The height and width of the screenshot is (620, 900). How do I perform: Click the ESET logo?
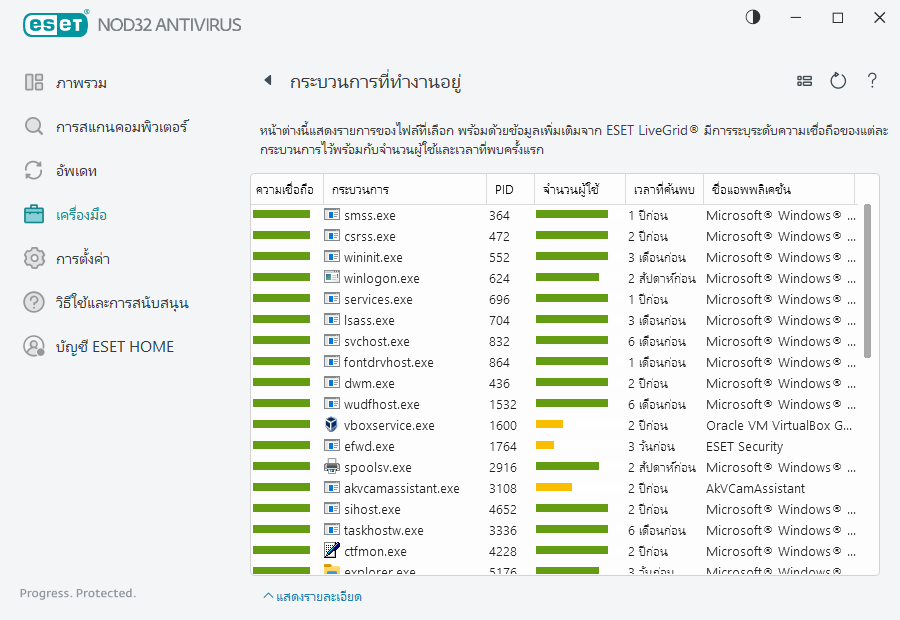click(x=56, y=24)
